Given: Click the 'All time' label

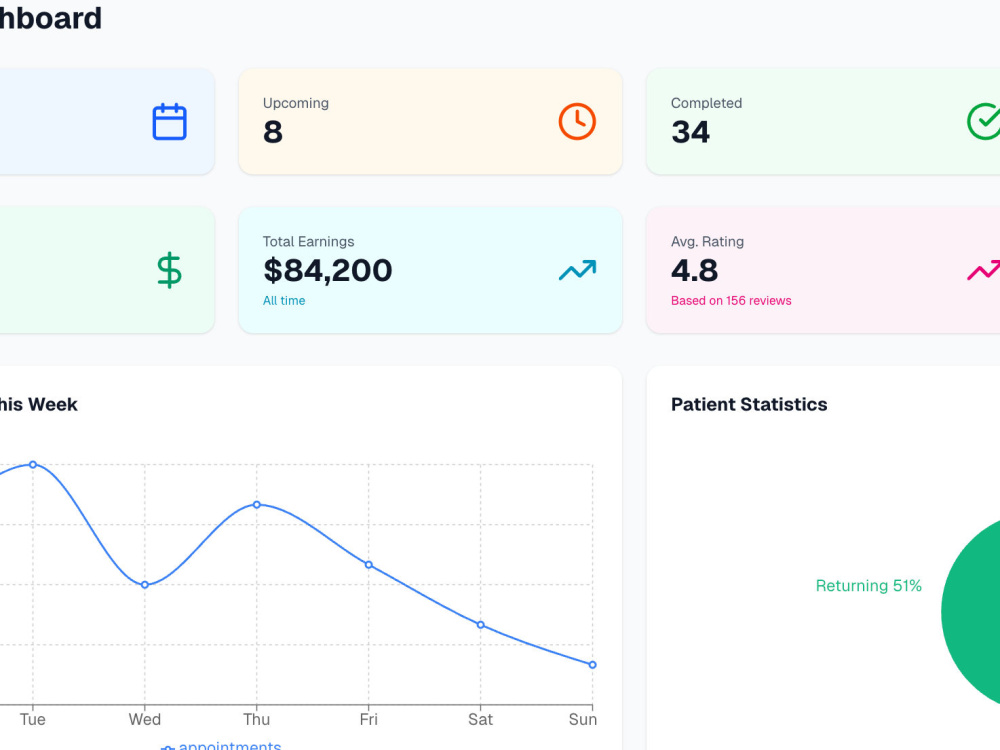Looking at the screenshot, I should point(284,300).
